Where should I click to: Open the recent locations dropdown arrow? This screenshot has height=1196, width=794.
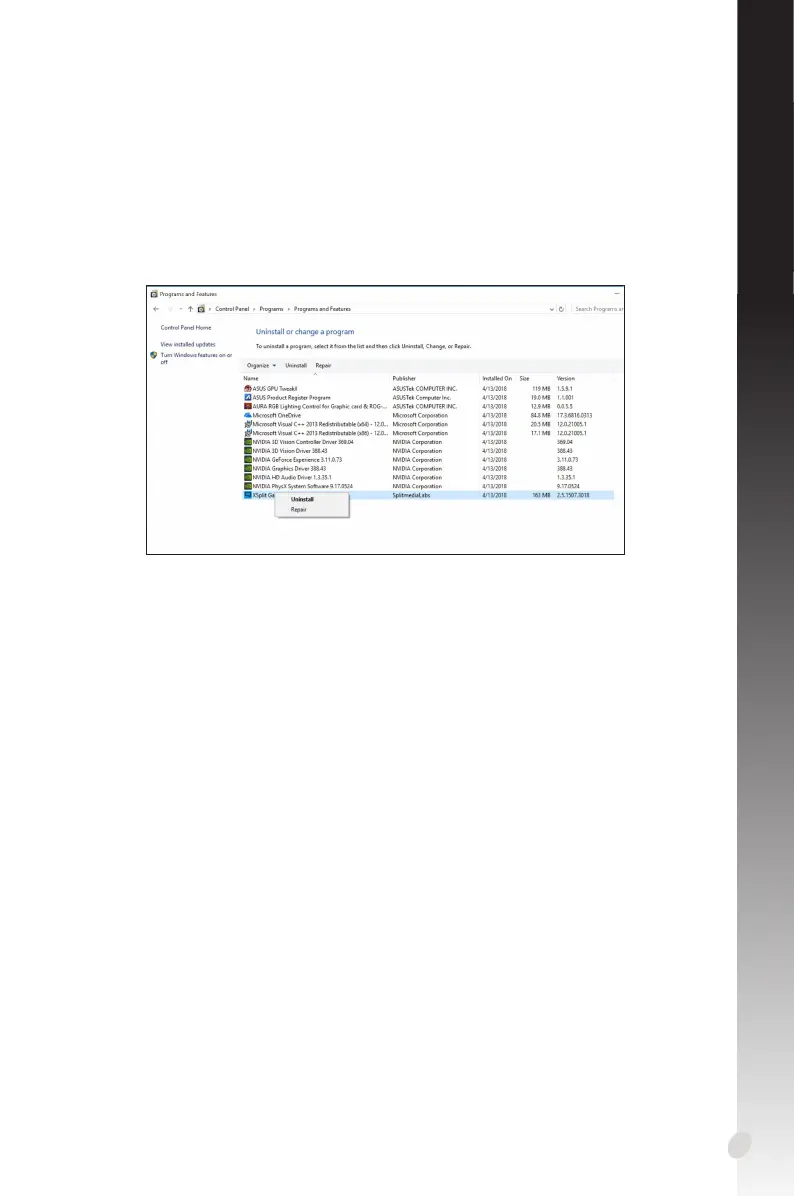point(181,309)
